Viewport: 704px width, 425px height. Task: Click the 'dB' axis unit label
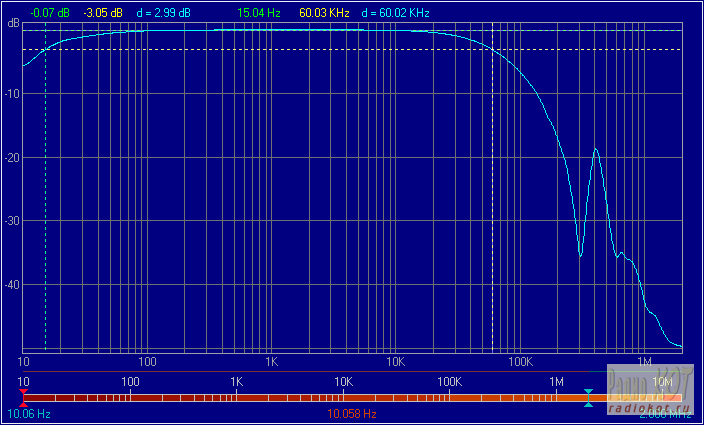pyautogui.click(x=13, y=24)
